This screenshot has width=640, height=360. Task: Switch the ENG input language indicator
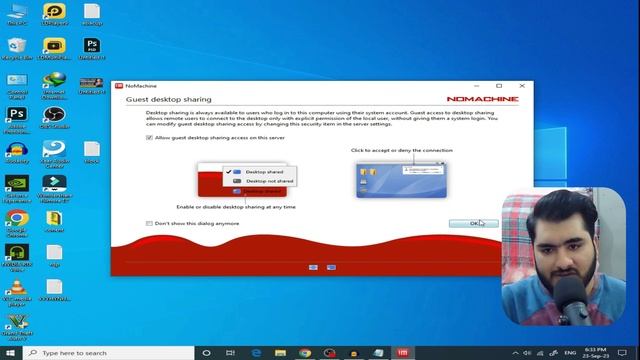[570, 353]
